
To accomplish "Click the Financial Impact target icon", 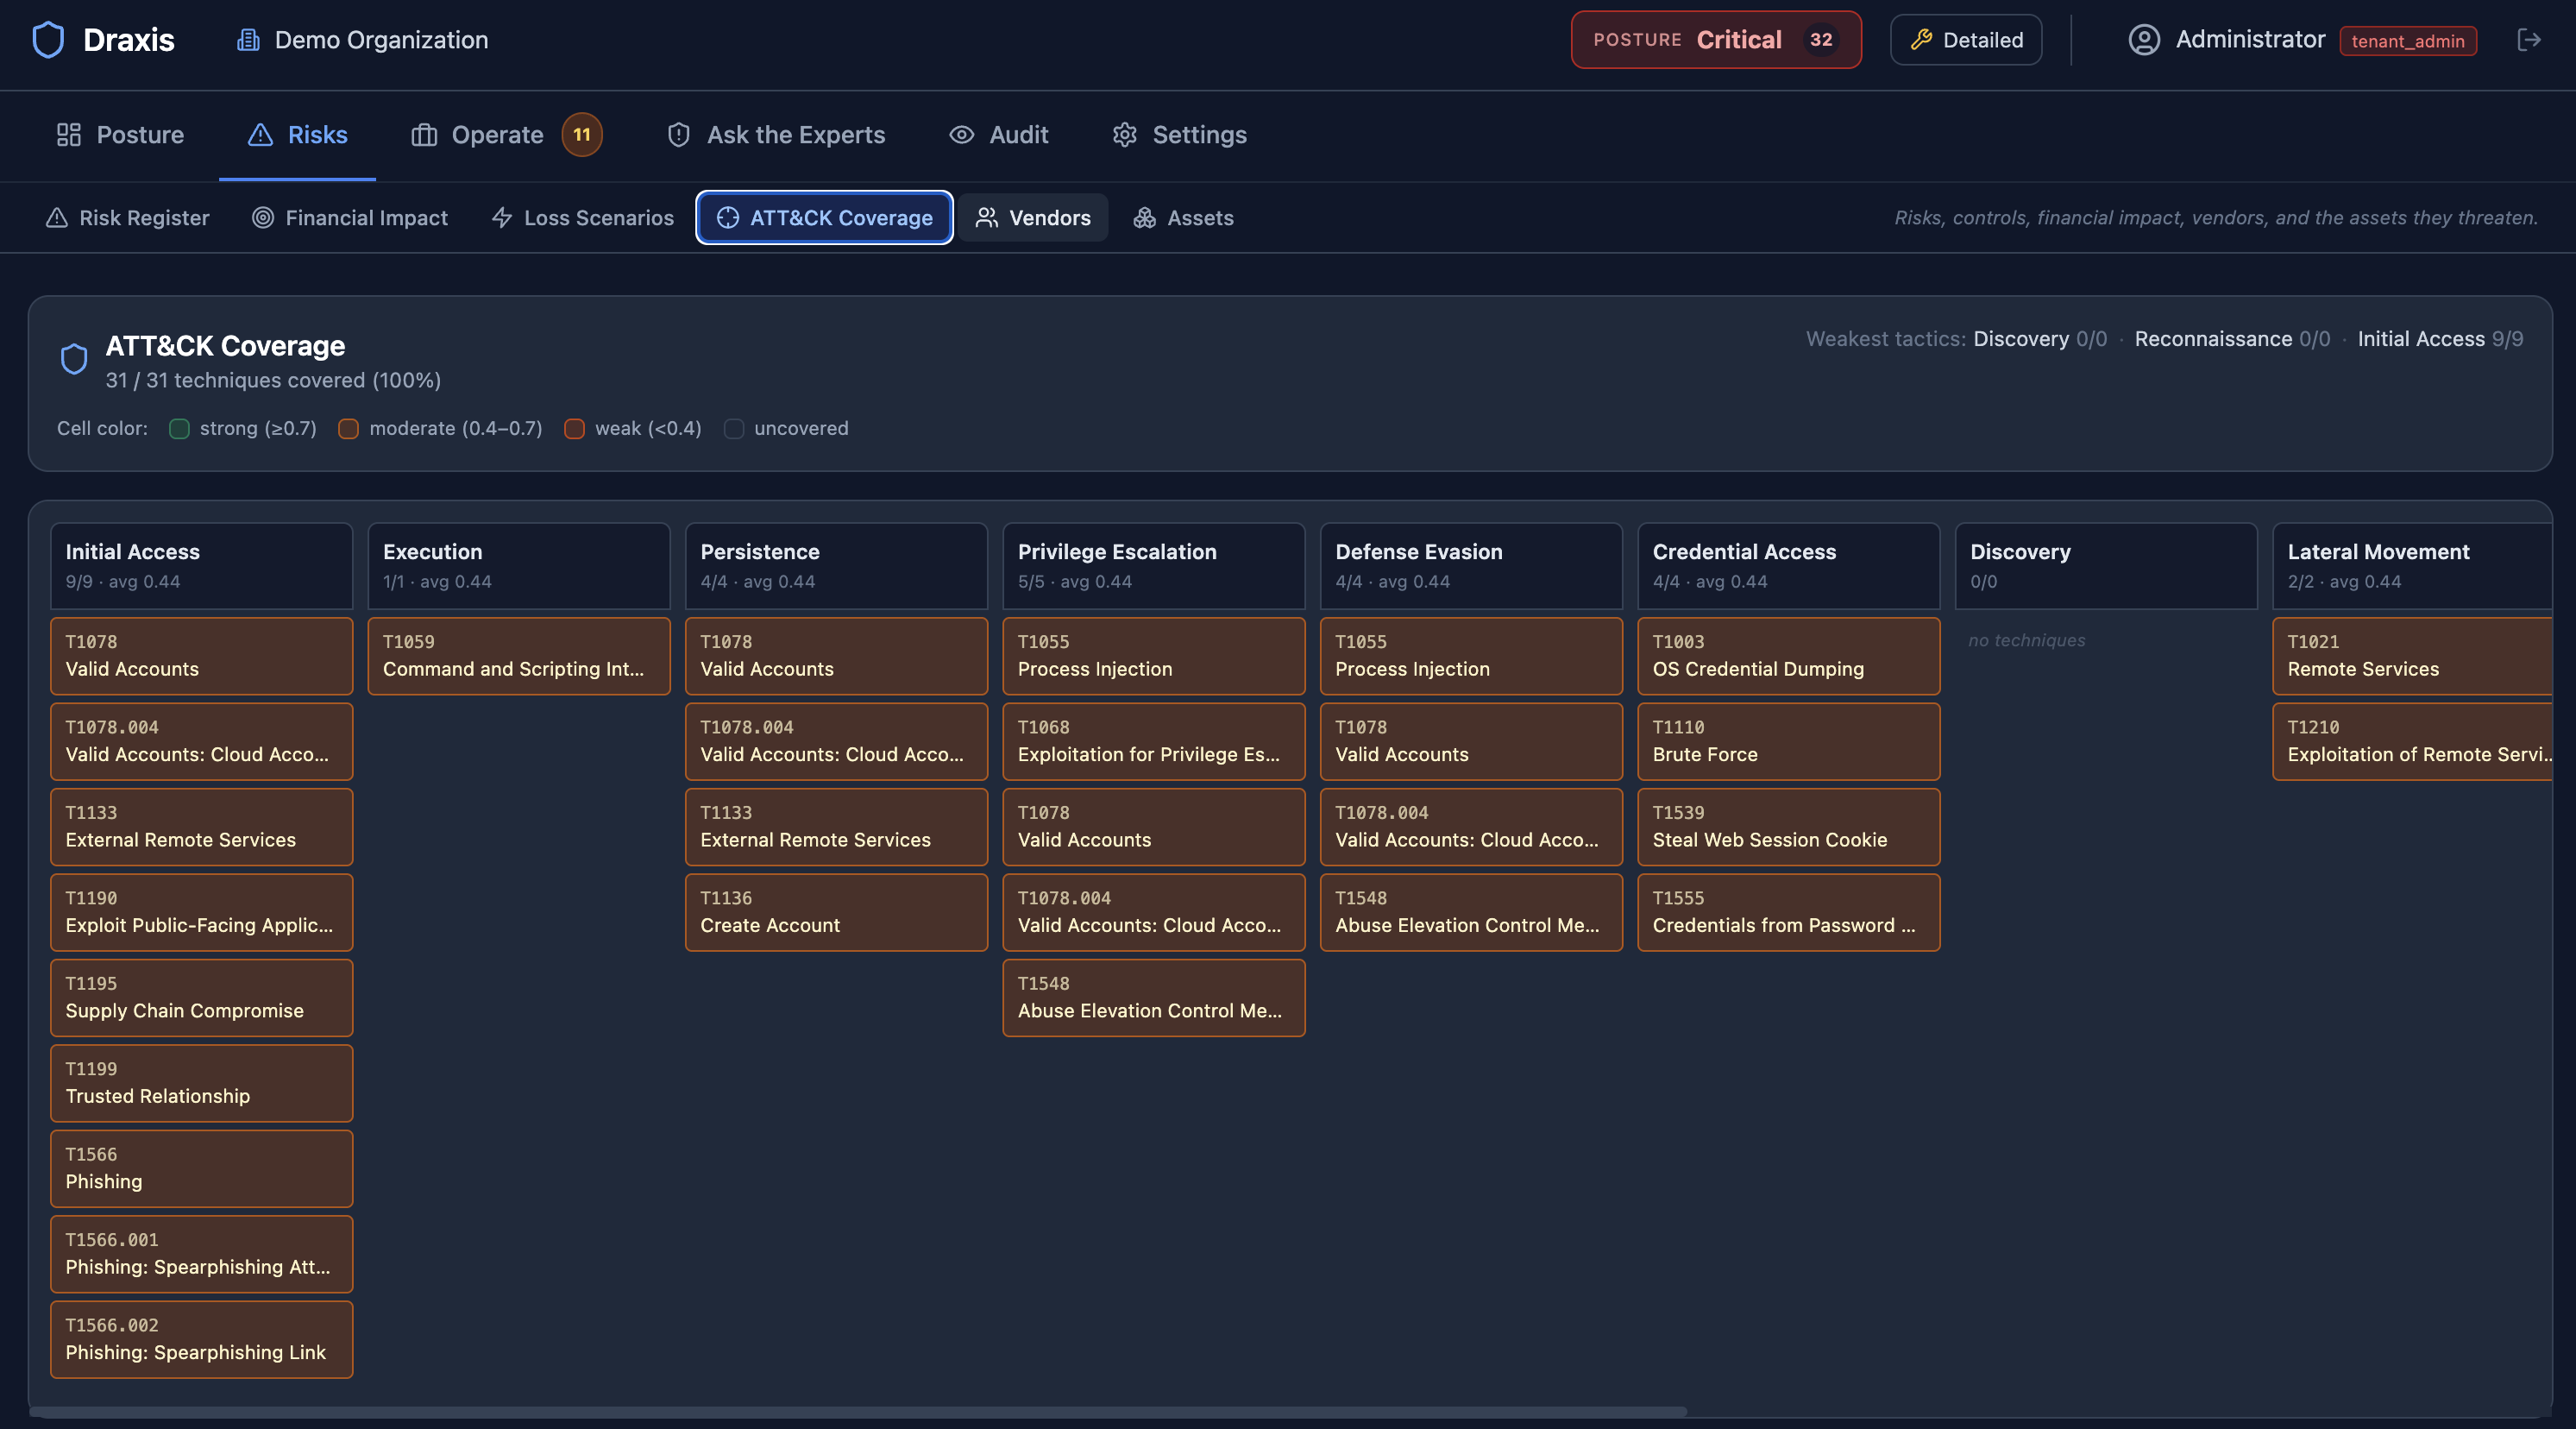I will [263, 218].
